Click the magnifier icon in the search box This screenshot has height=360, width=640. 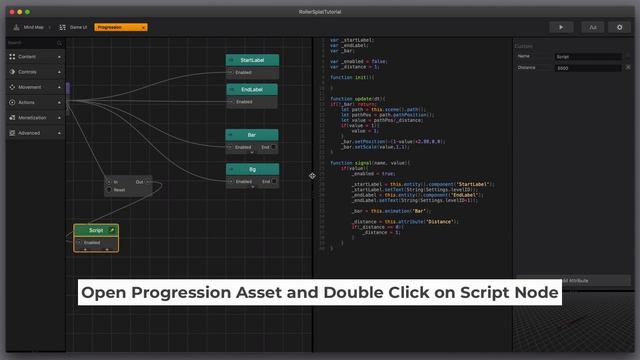point(60,43)
